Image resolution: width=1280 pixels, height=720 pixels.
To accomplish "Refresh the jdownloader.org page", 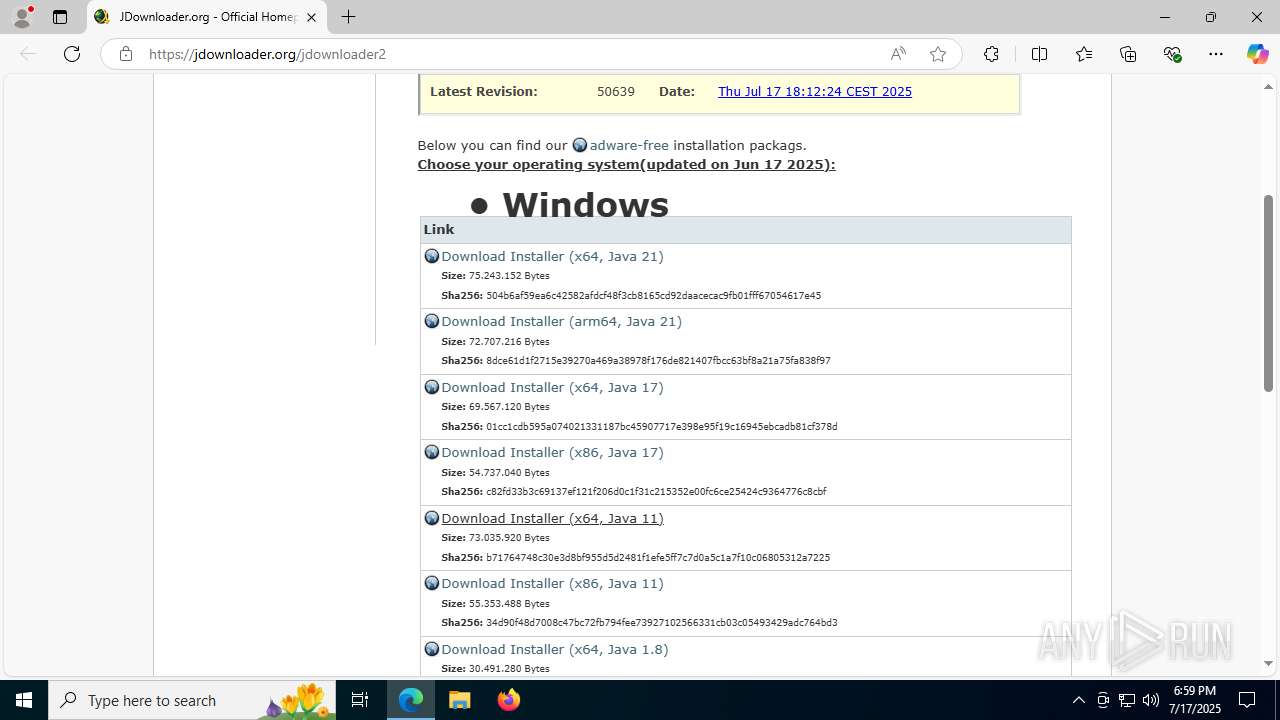I will coord(72,54).
